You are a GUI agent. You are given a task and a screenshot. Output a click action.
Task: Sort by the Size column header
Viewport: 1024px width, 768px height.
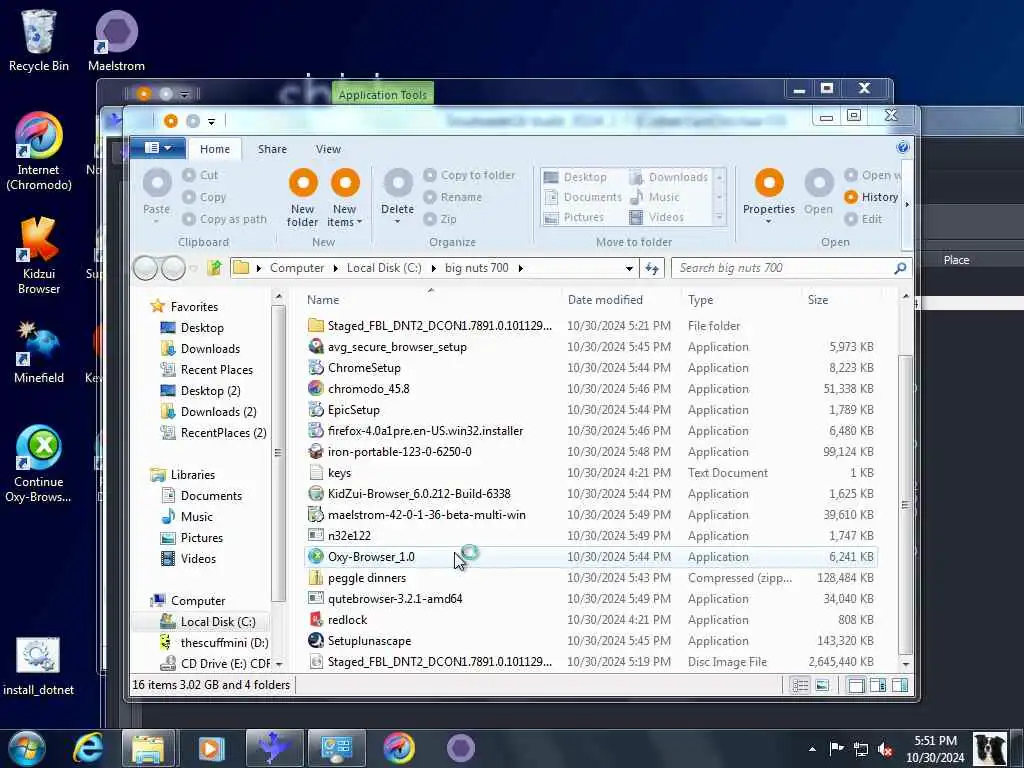818,300
